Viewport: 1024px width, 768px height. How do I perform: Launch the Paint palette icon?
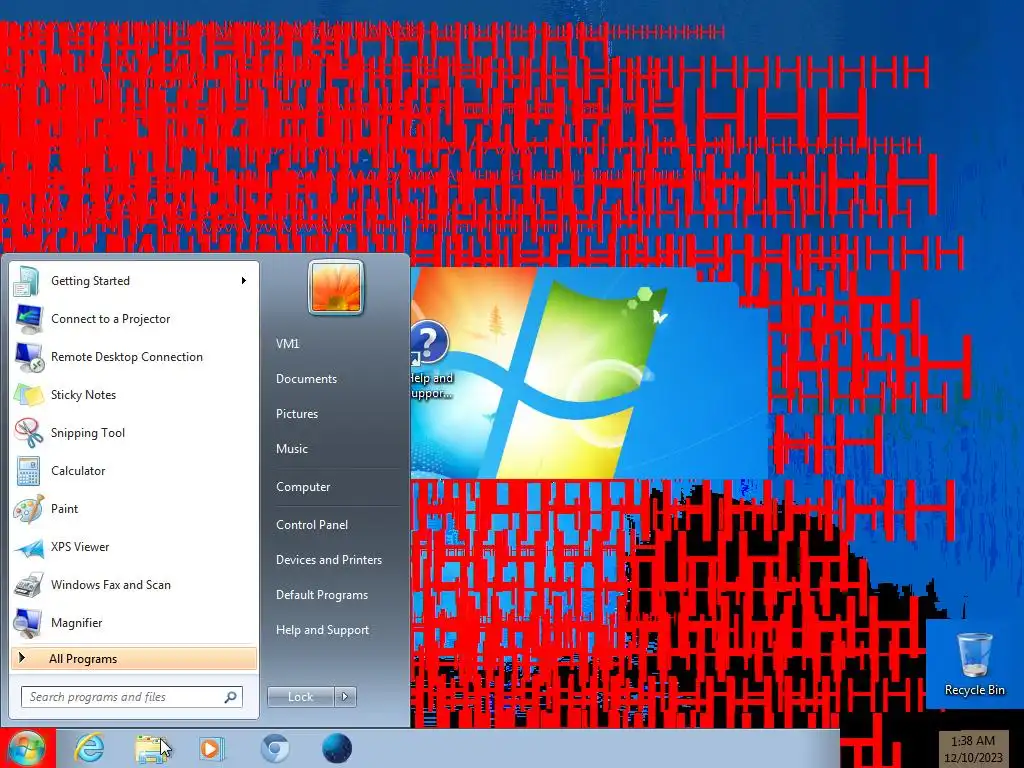click(28, 509)
